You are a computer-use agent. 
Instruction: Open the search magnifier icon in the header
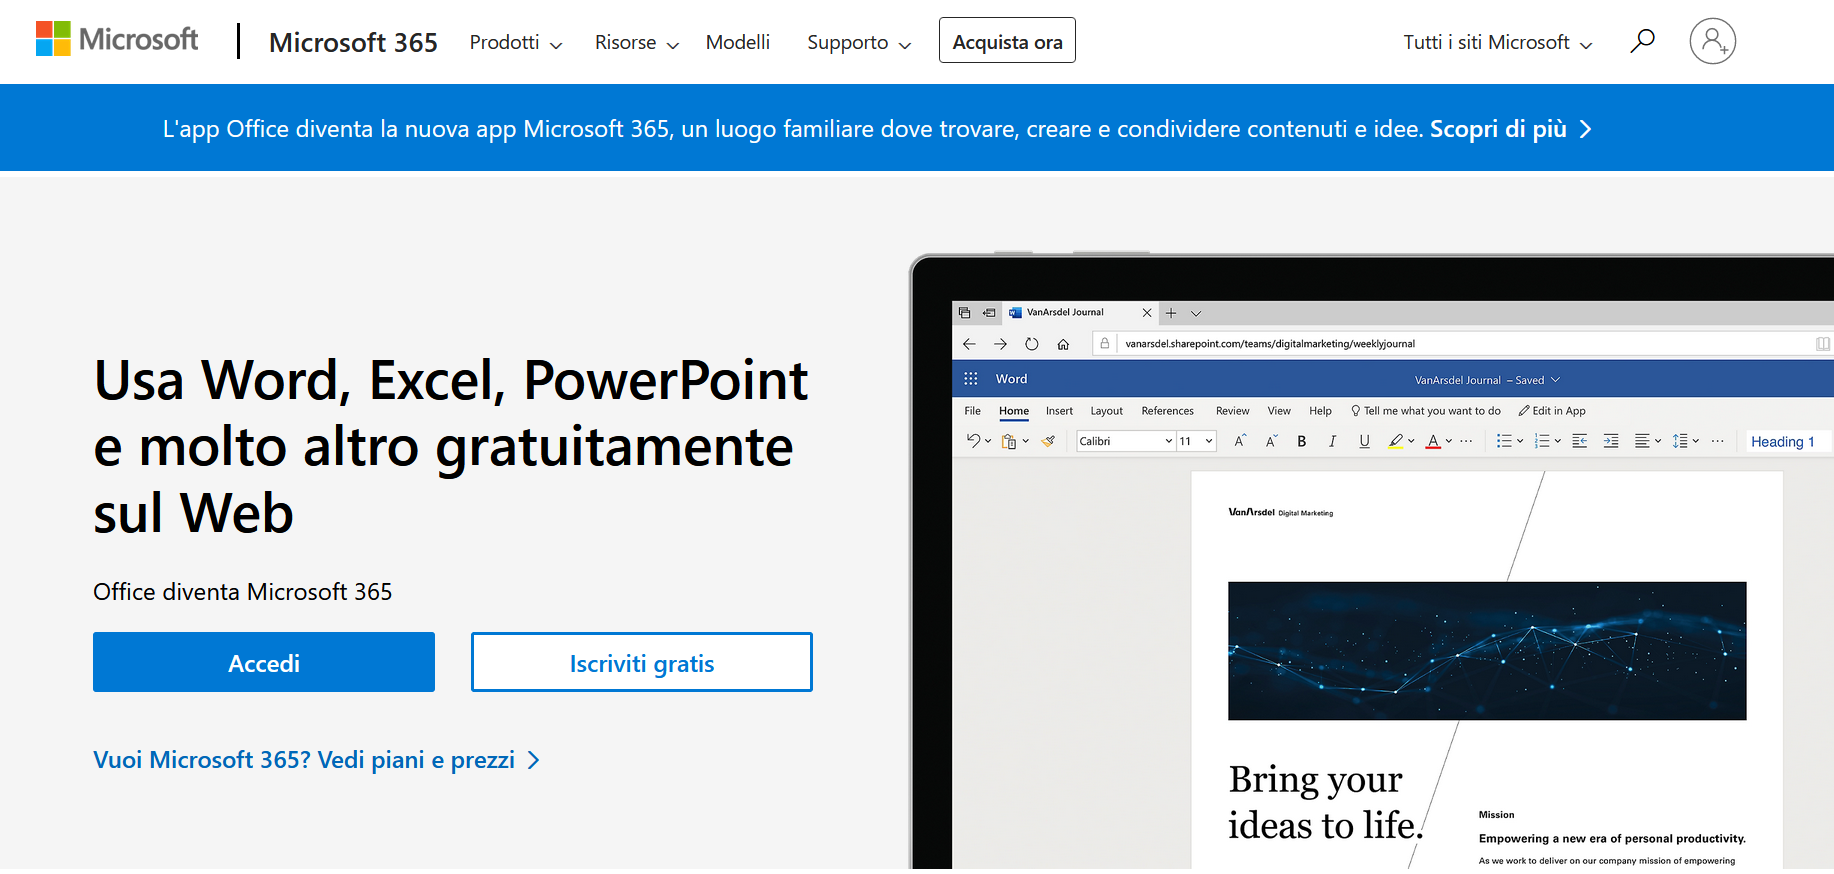(x=1642, y=41)
